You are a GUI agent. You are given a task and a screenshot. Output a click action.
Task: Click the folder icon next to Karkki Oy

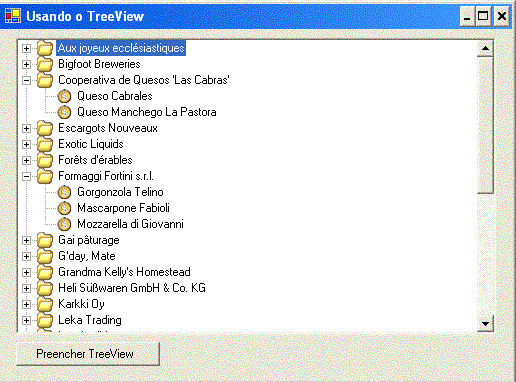[x=45, y=304]
